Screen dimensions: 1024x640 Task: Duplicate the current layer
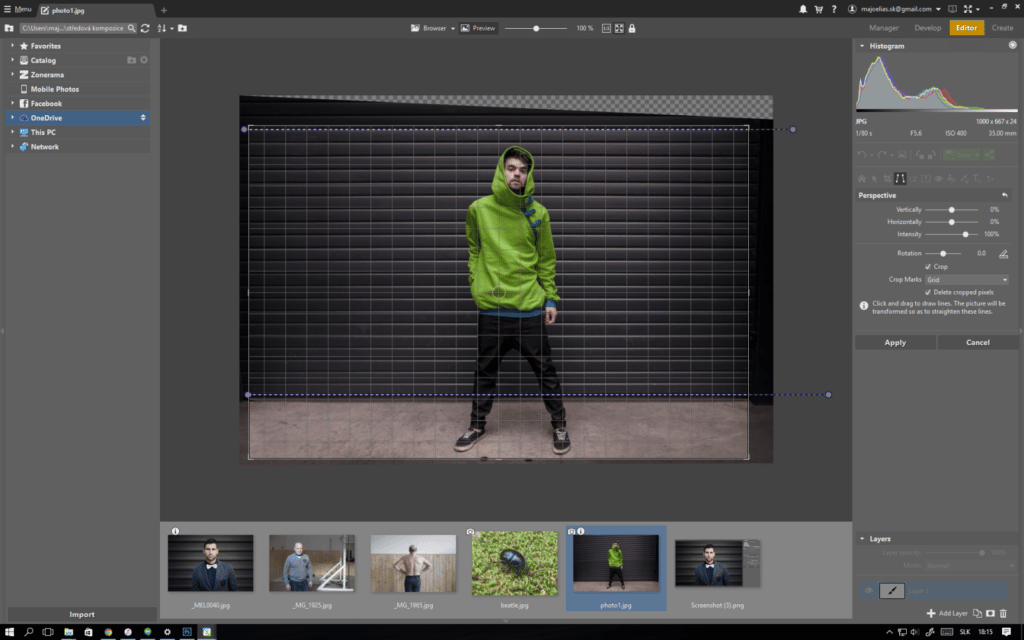(x=977, y=613)
